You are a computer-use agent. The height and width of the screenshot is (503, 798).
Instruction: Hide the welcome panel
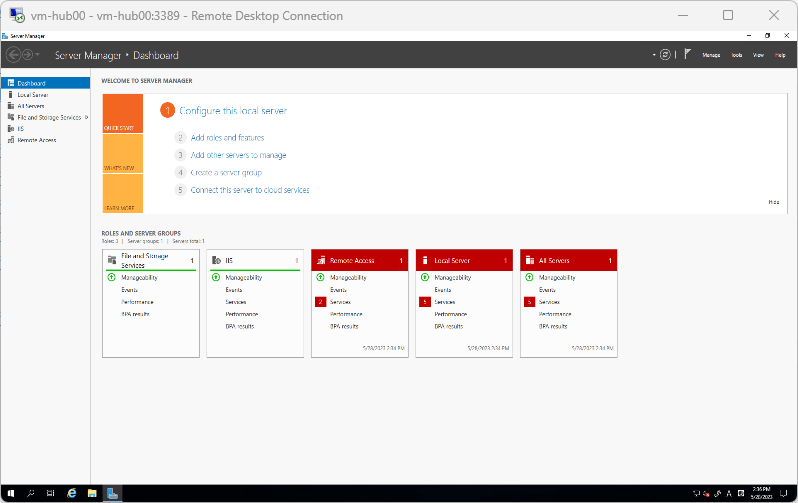(774, 202)
